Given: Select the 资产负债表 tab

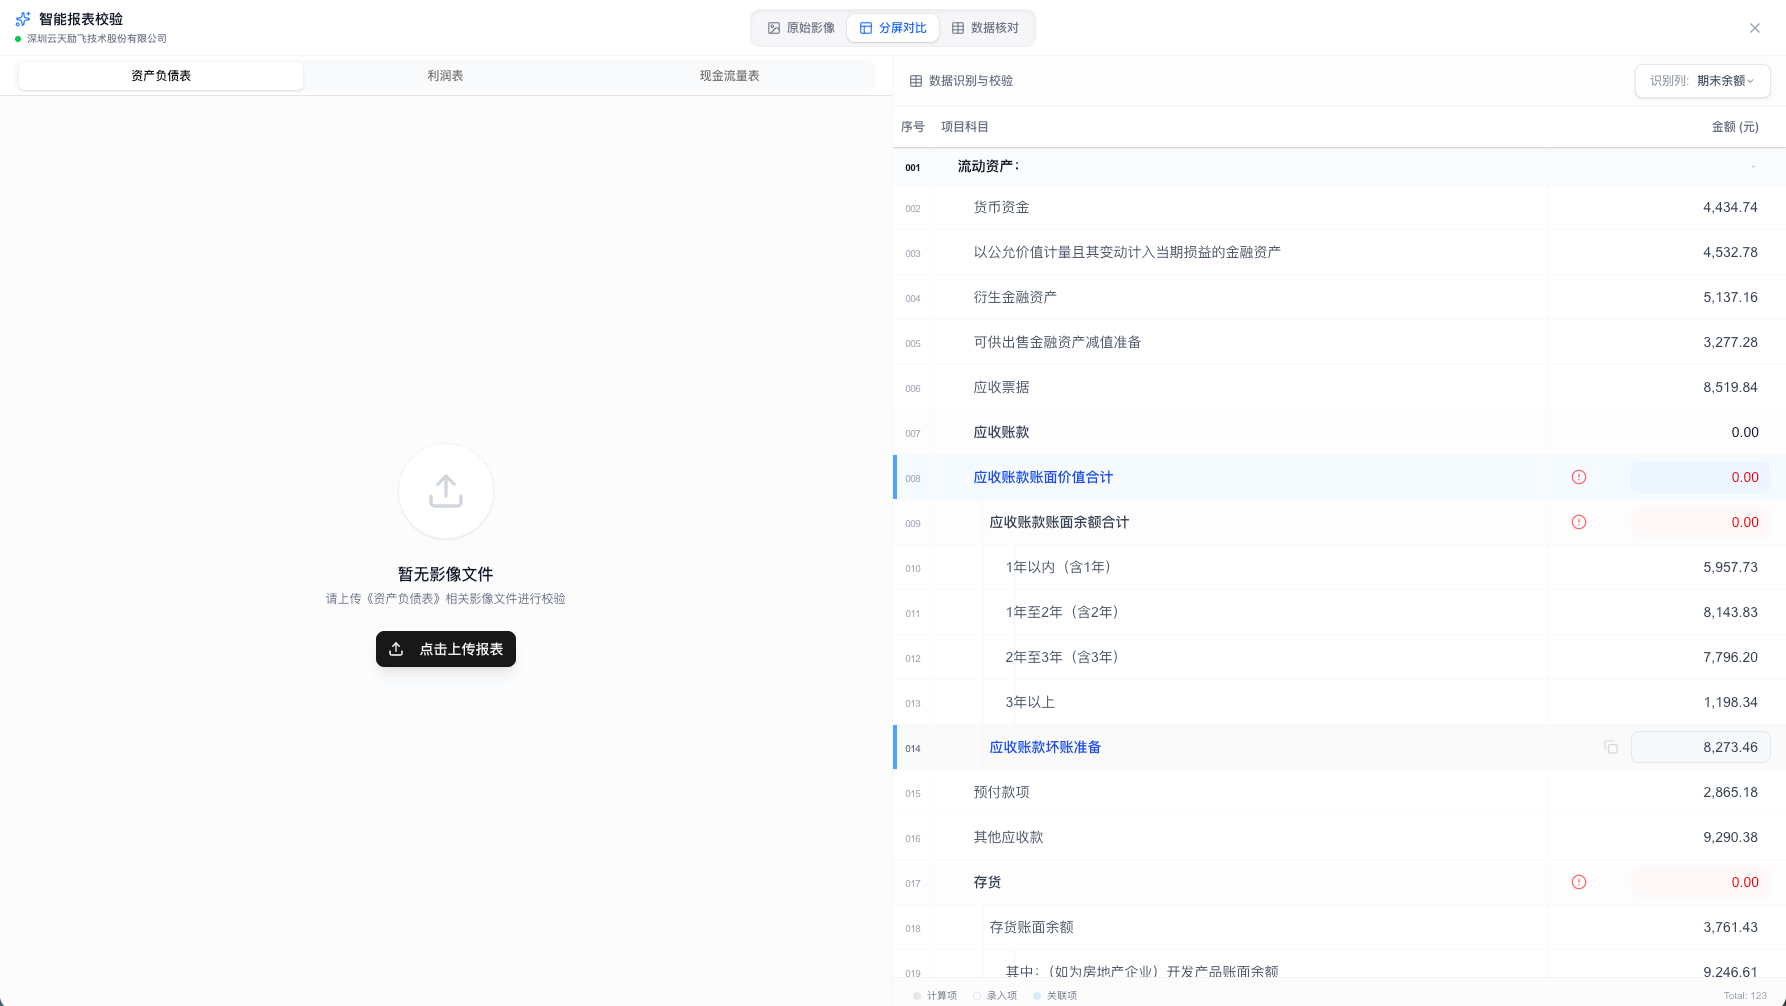Looking at the screenshot, I should (161, 76).
